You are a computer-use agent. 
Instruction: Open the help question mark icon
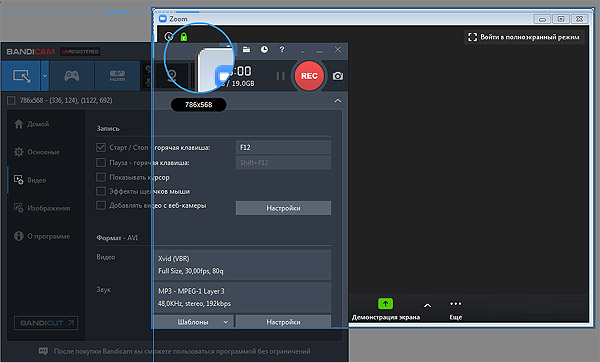[x=282, y=49]
